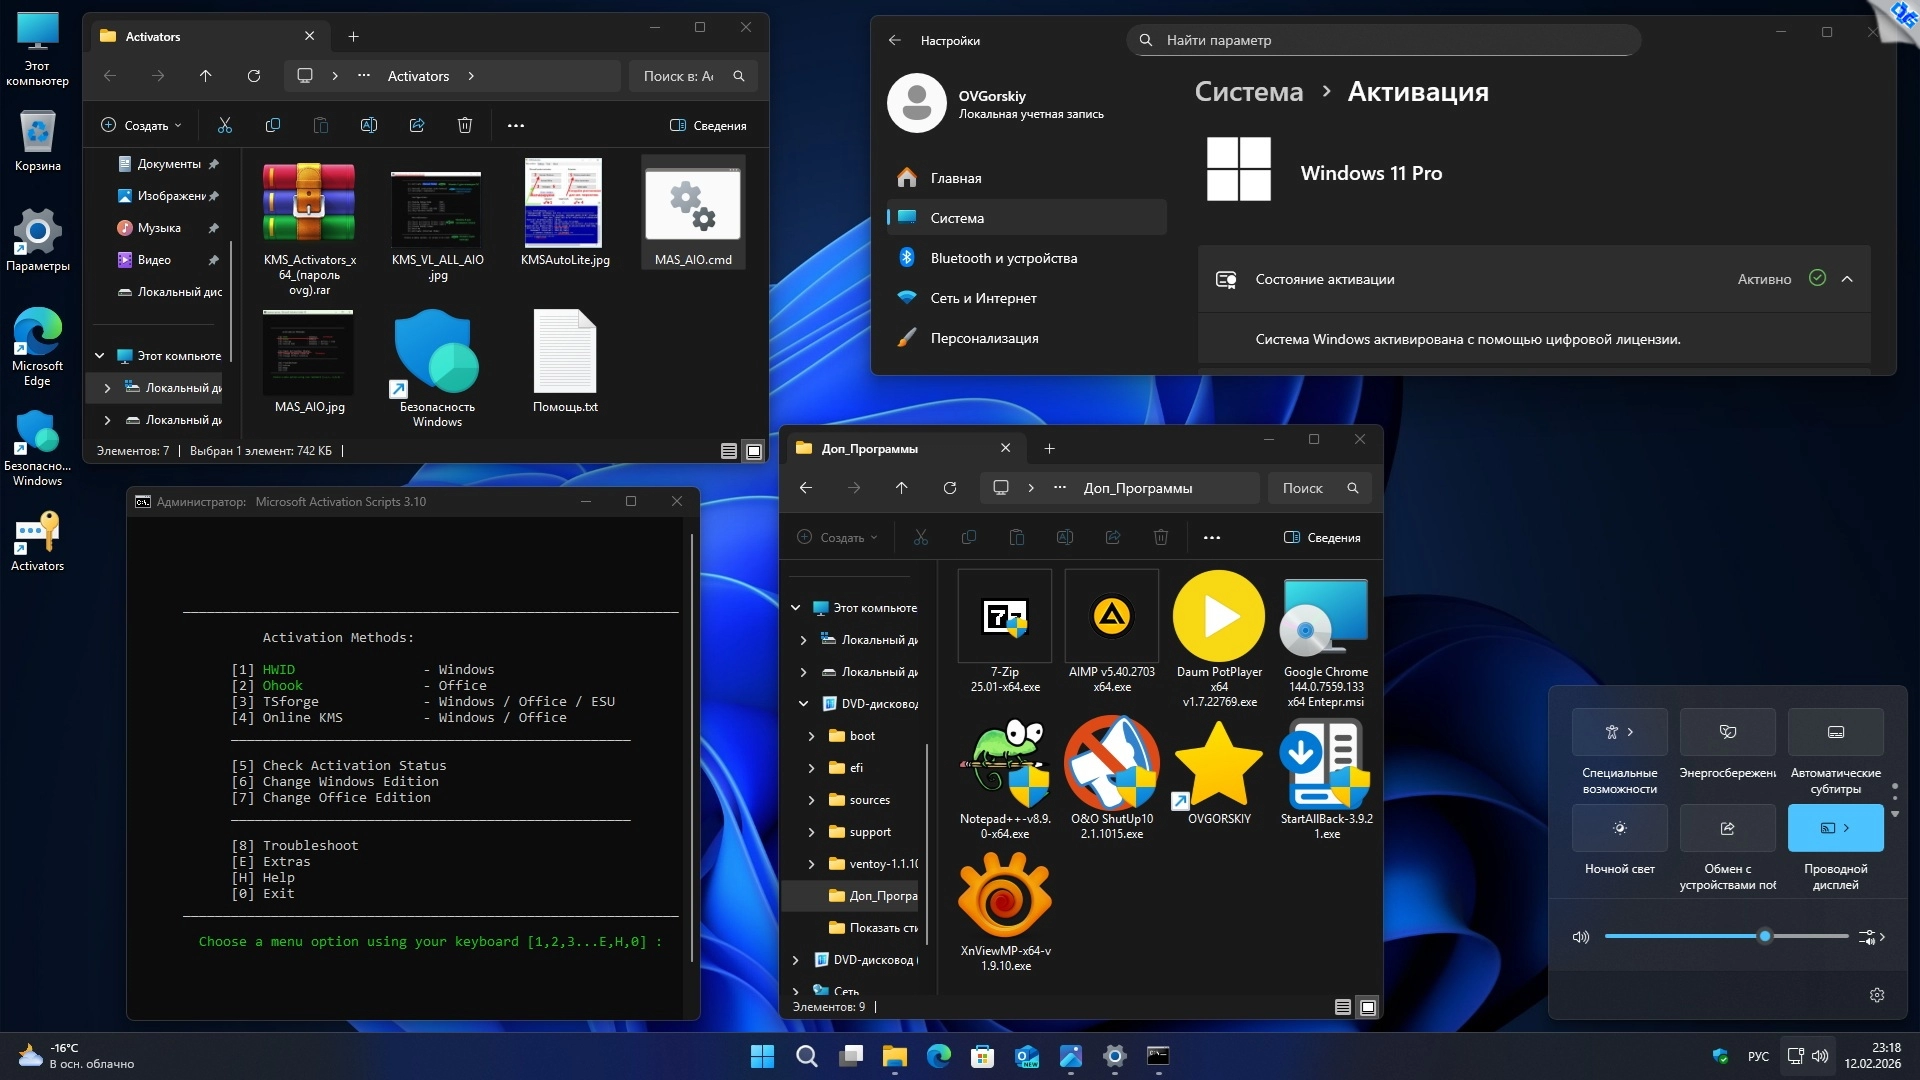The height and width of the screenshot is (1080, 1920).
Task: Toggle Night light (Ночной свет) quick setting
Action: (x=1619, y=828)
